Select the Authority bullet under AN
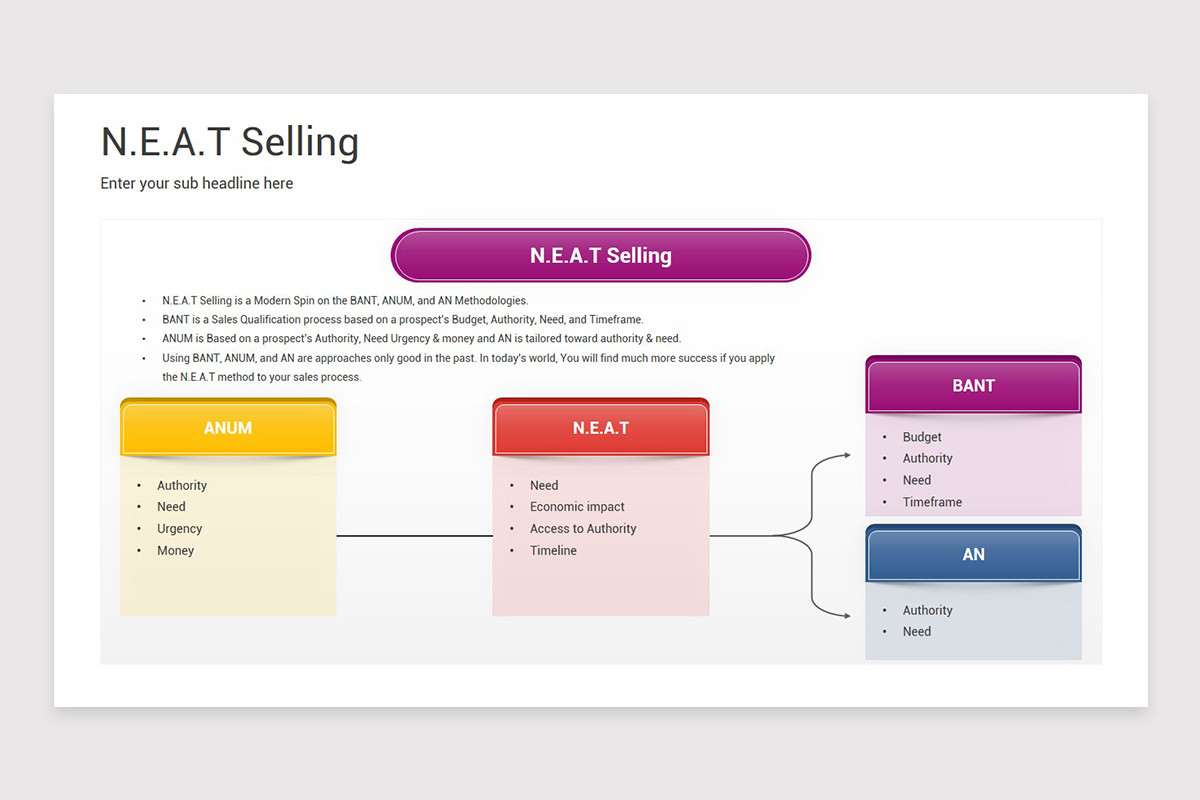 coord(928,610)
